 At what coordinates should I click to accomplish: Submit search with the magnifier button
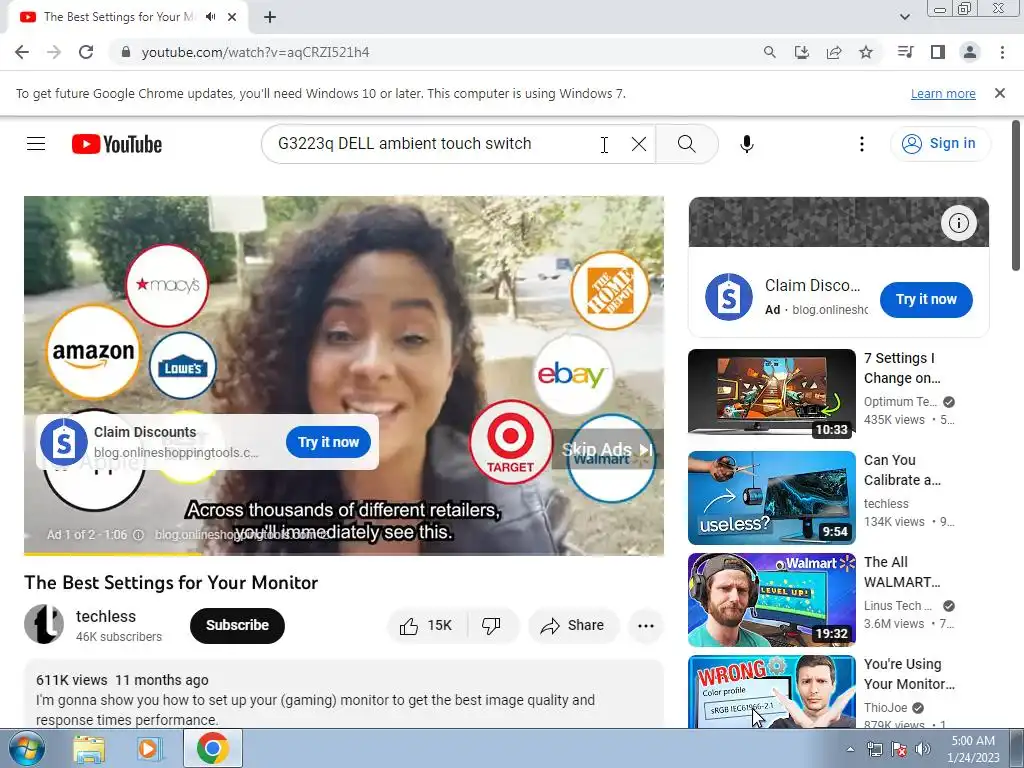[686, 144]
